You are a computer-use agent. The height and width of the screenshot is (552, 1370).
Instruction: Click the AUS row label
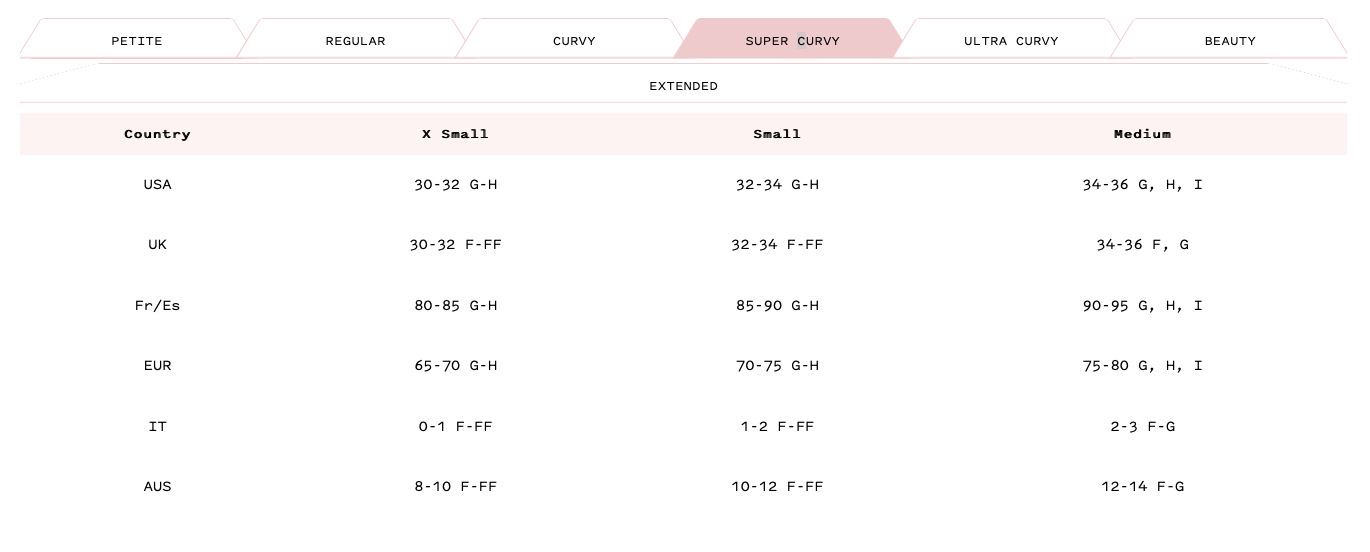coord(157,487)
